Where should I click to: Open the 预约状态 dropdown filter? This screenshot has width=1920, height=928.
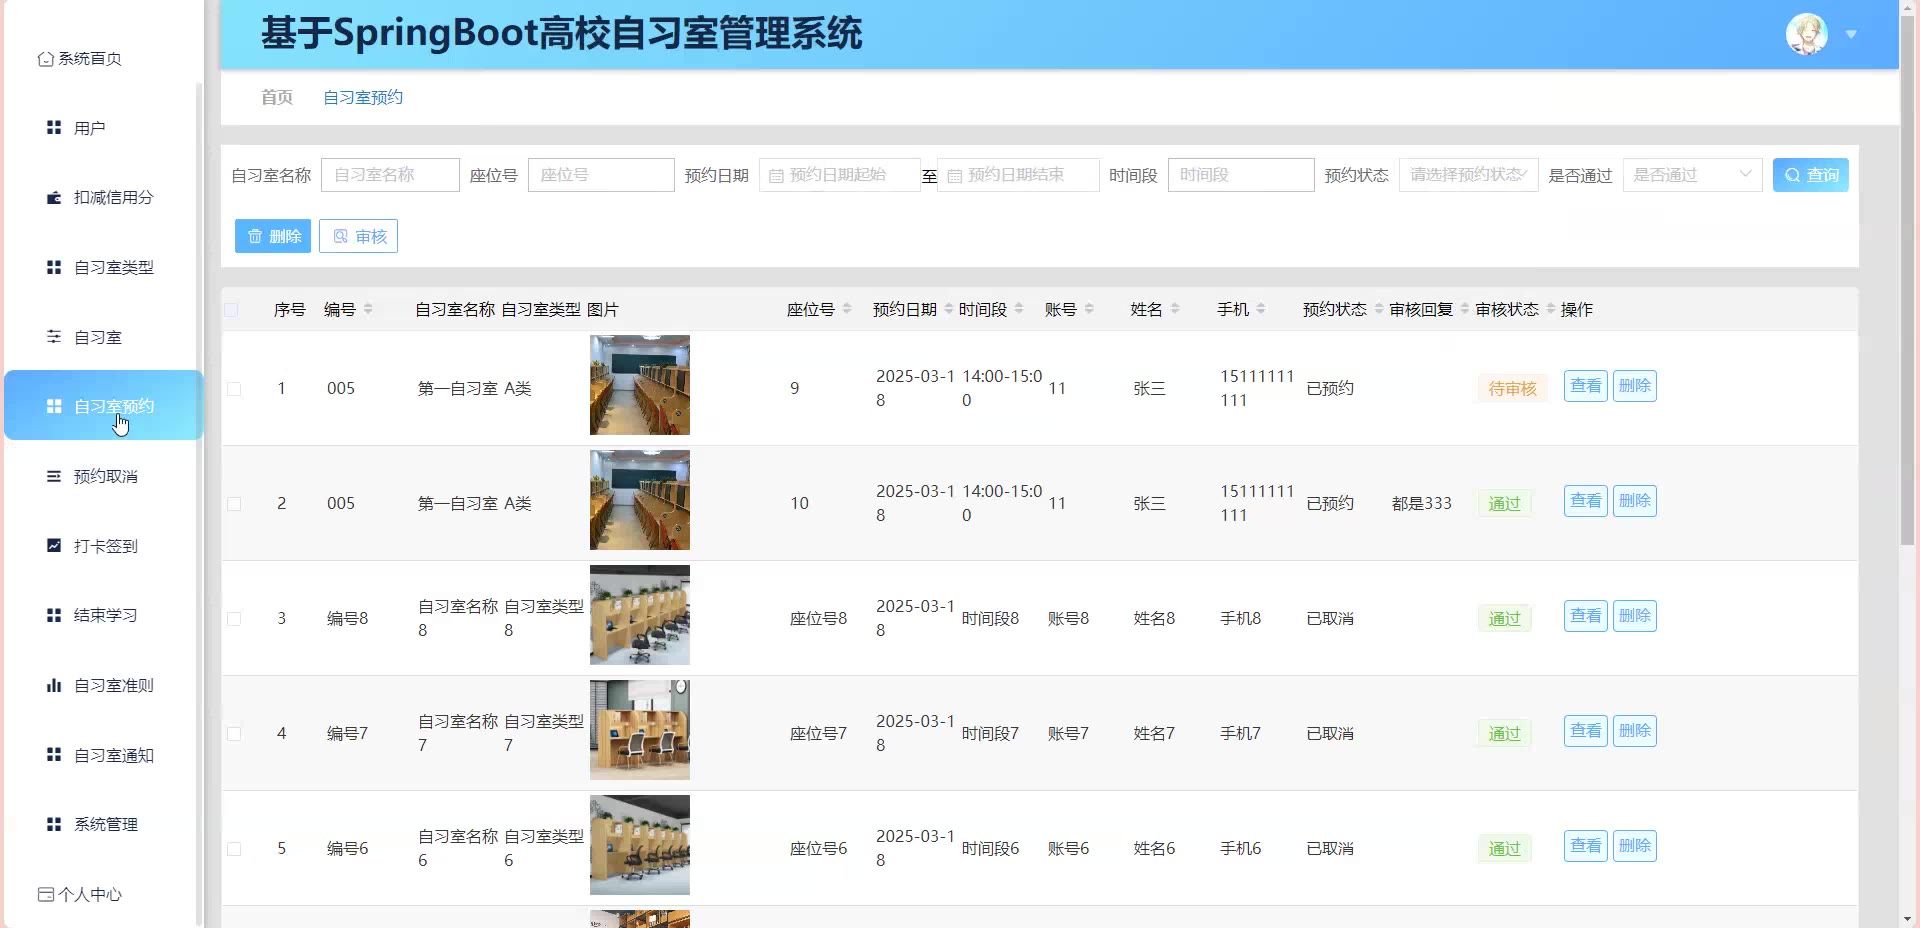[1467, 175]
